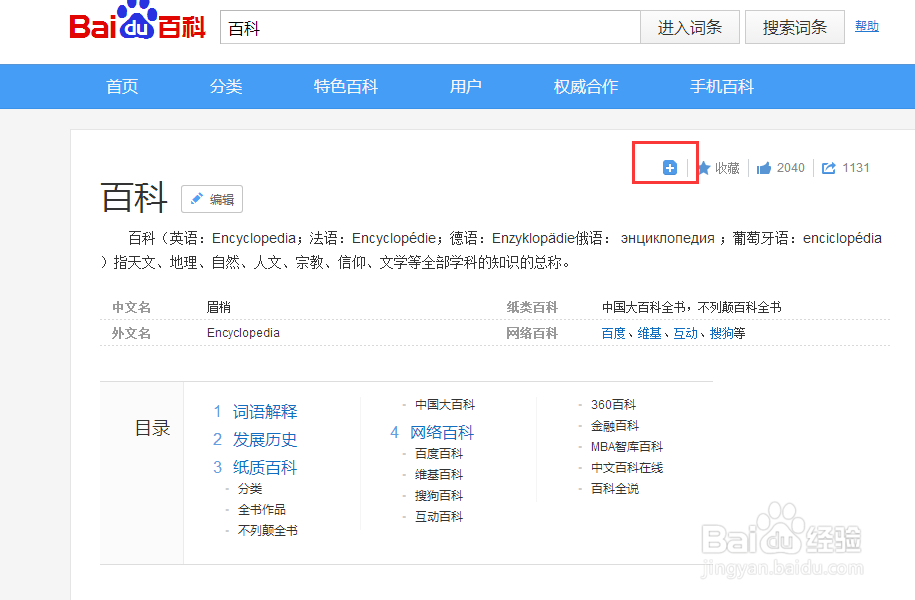Go to the 不列颠全书 subsection

tap(267, 531)
